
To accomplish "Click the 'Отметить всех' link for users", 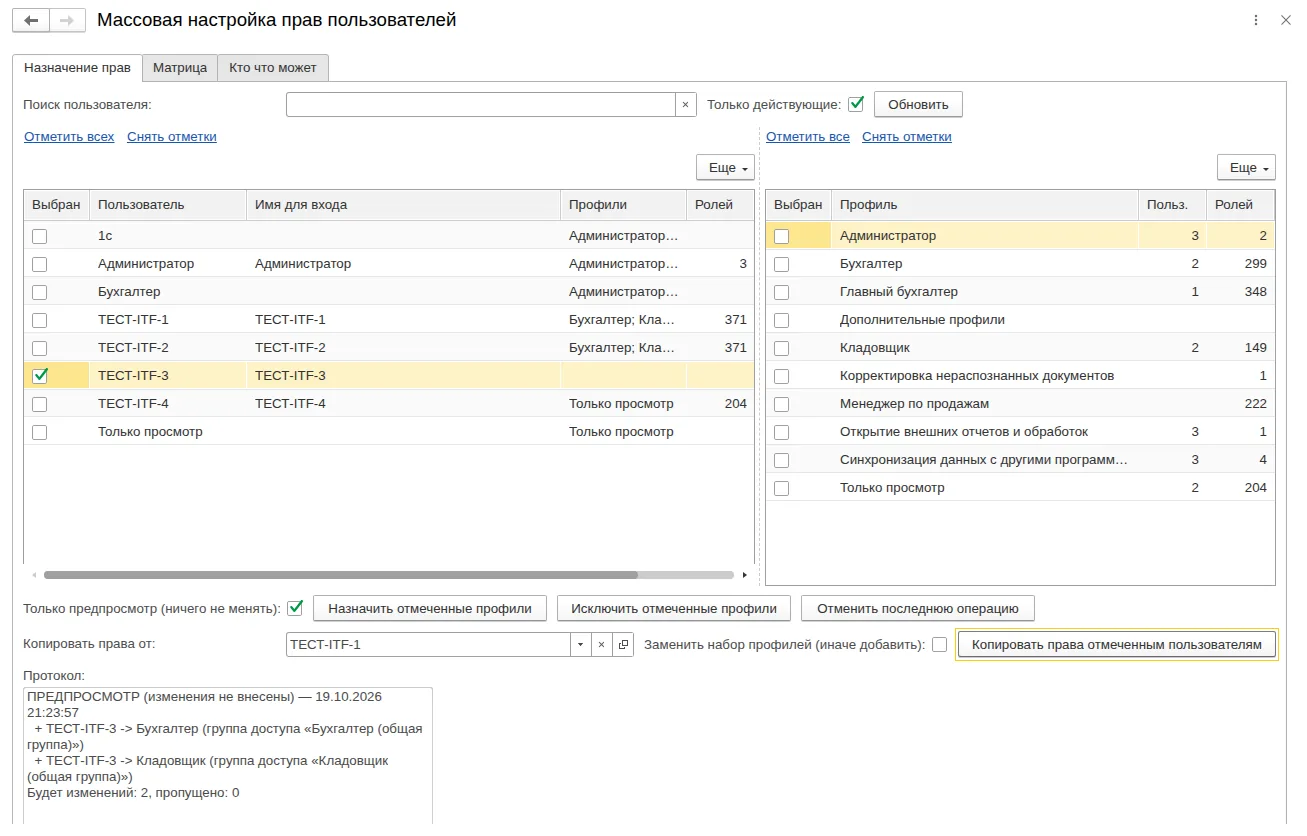I will [x=69, y=137].
